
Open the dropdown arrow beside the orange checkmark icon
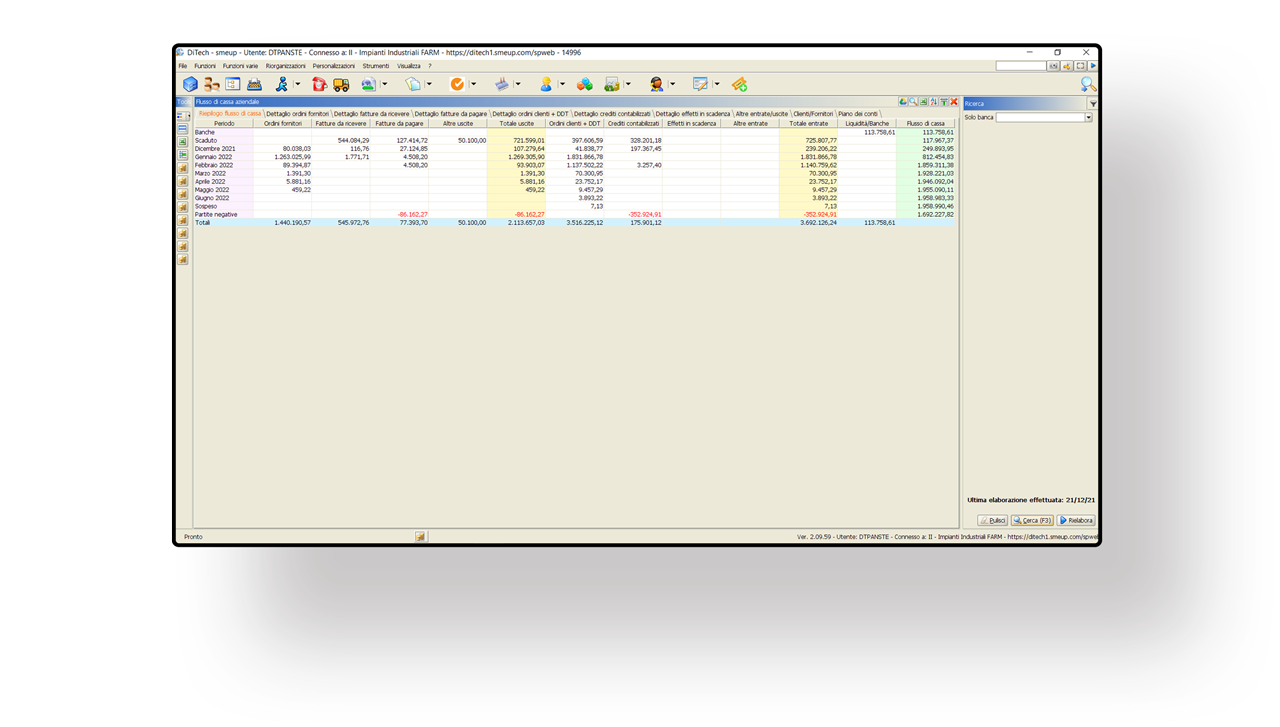point(472,84)
